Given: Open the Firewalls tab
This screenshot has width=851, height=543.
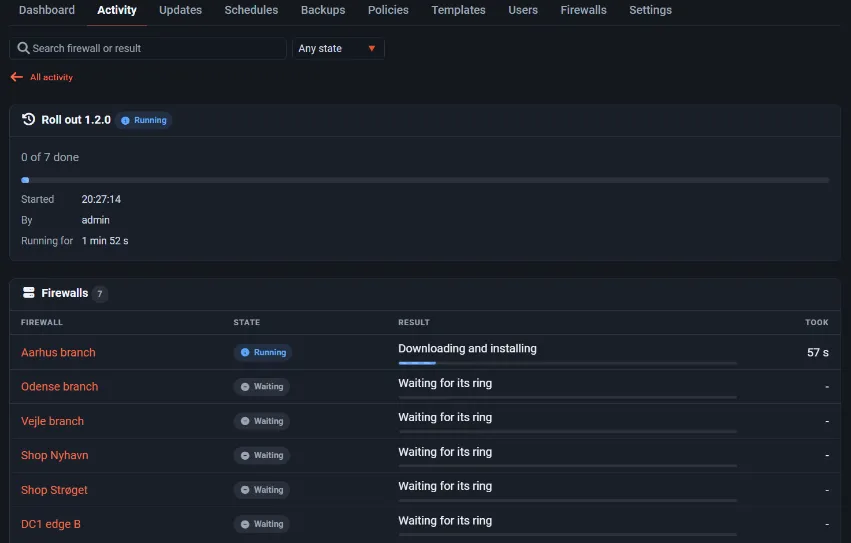Looking at the screenshot, I should (x=583, y=10).
